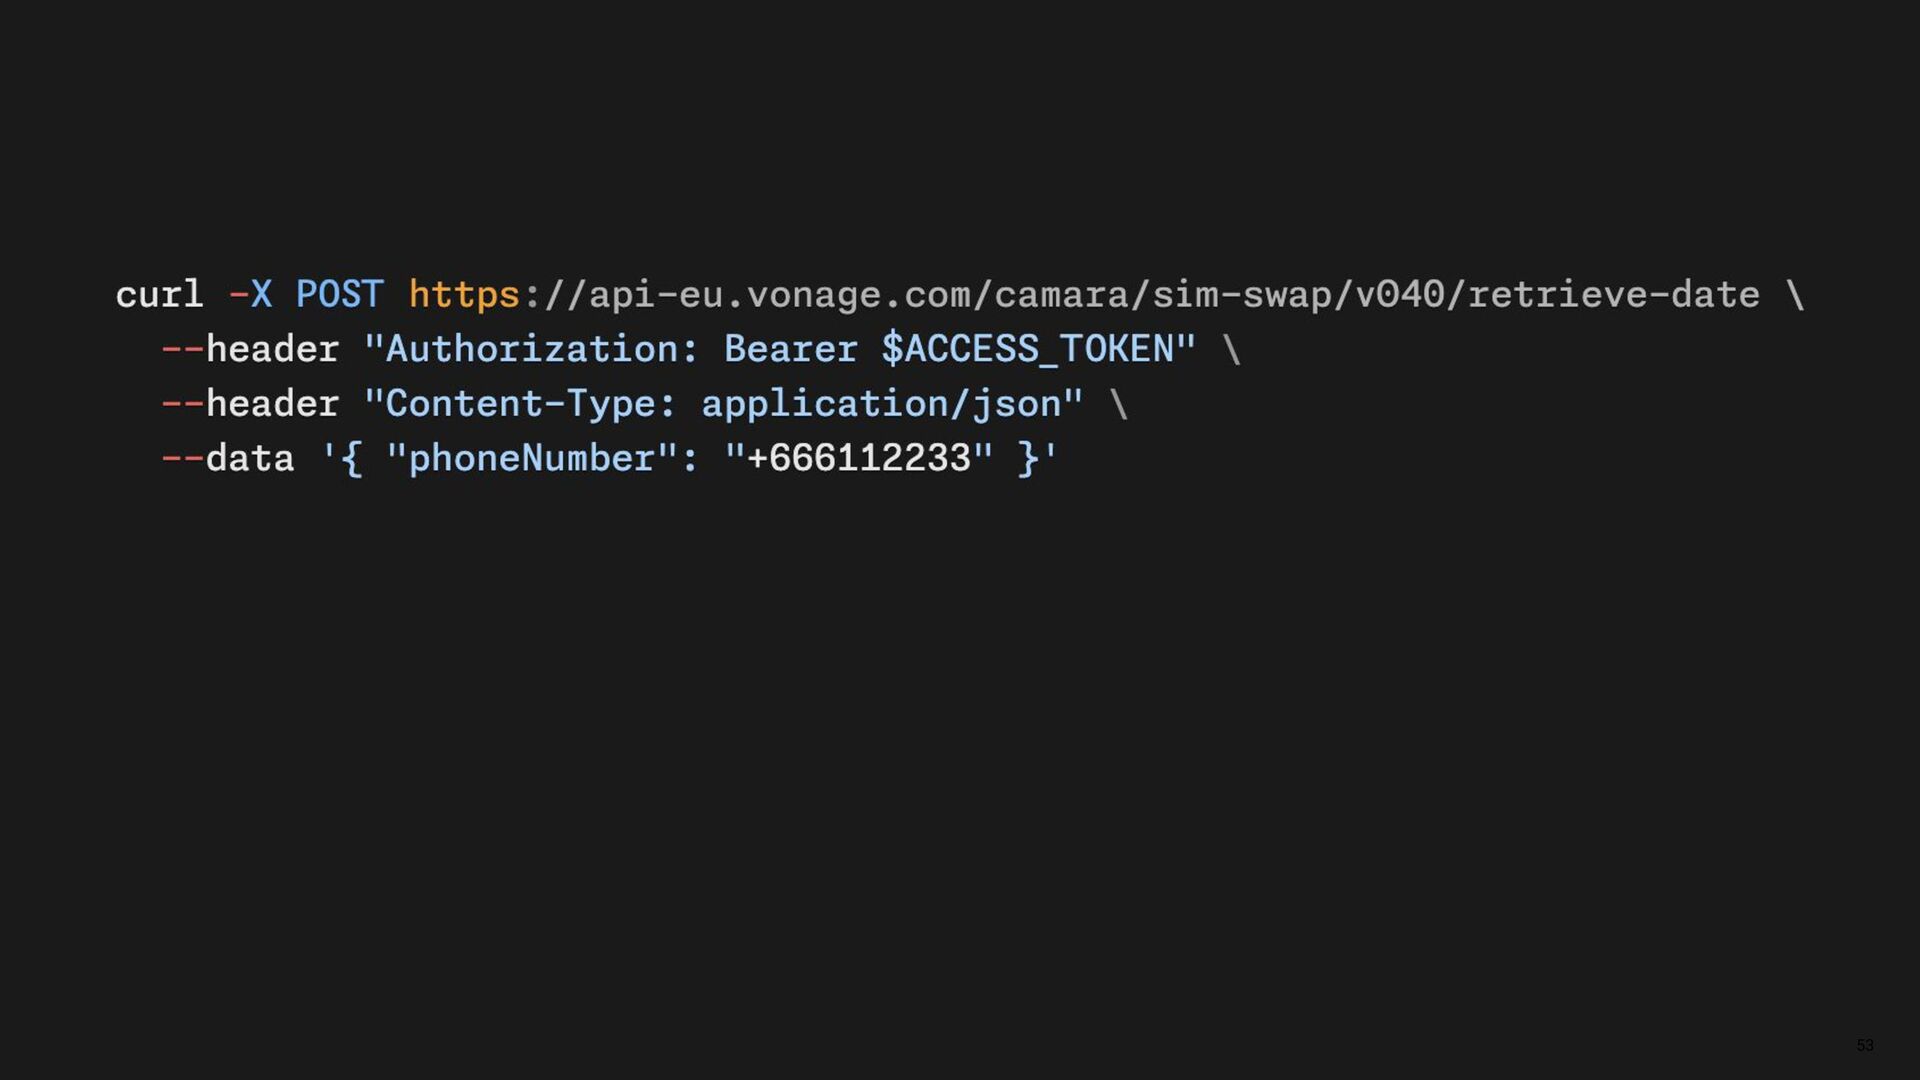Click the orange https scheme text
Screen dimensions: 1920x1080
464,295
